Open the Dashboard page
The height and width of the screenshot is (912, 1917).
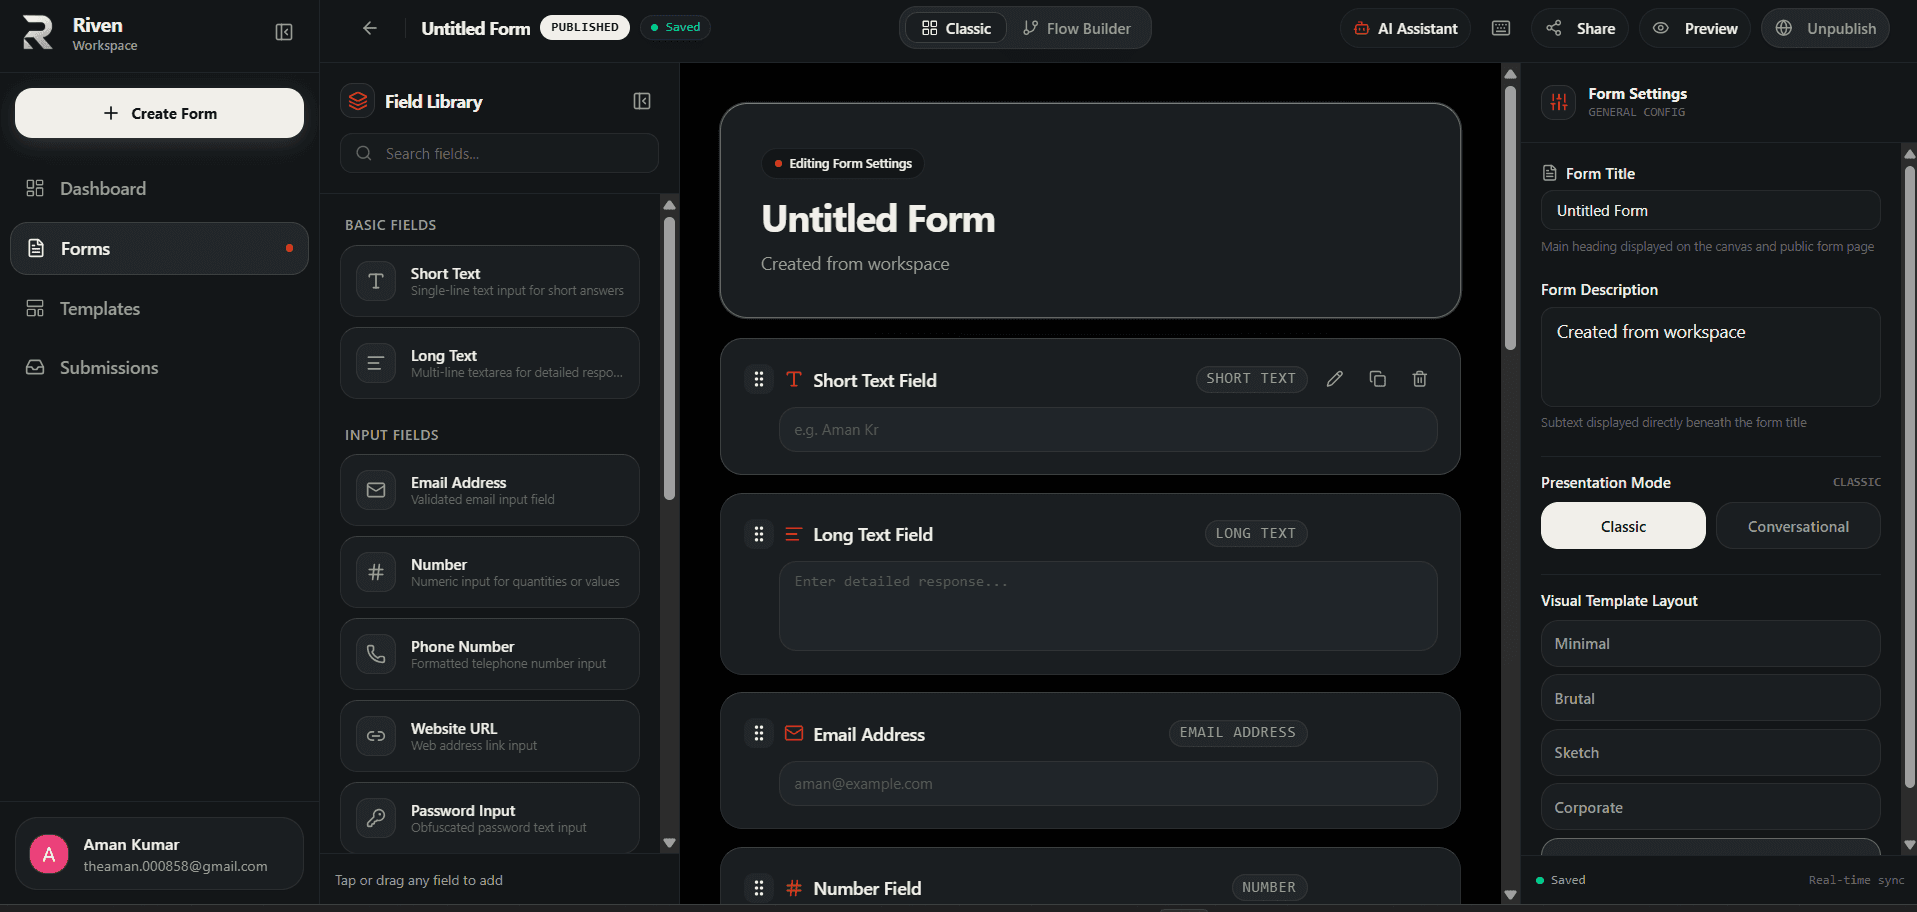pyautogui.click(x=159, y=189)
